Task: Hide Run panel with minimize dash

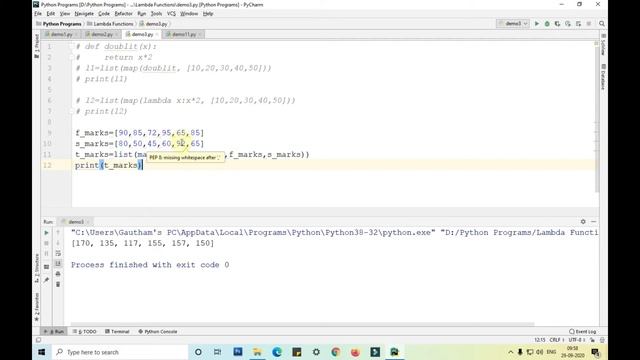Action: pyautogui.click(x=593, y=222)
